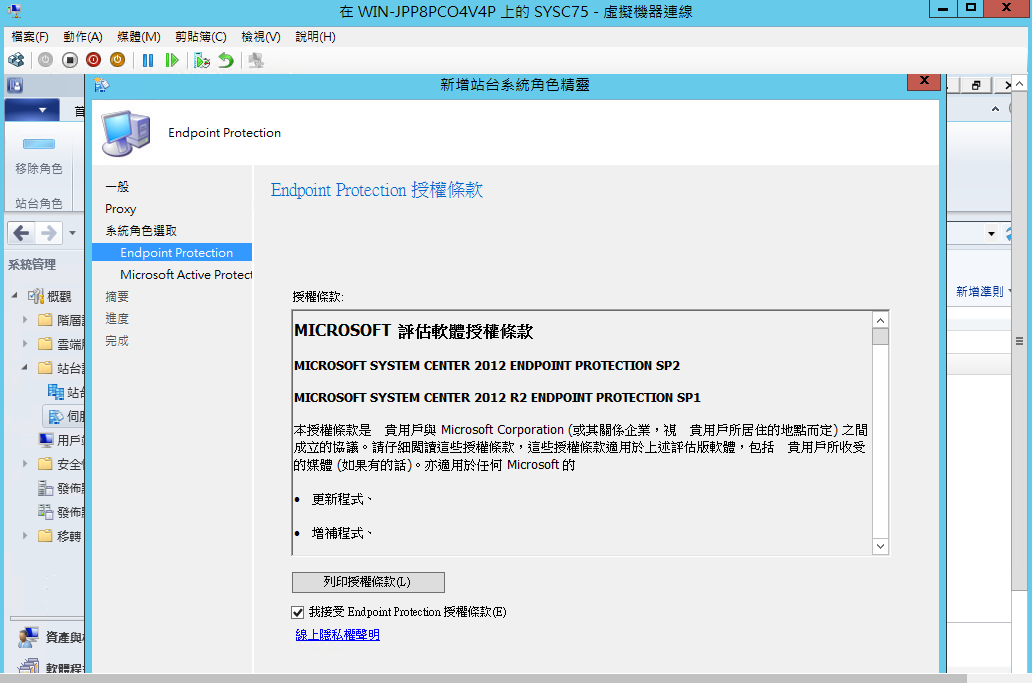Pause the virtual machine

[147, 61]
